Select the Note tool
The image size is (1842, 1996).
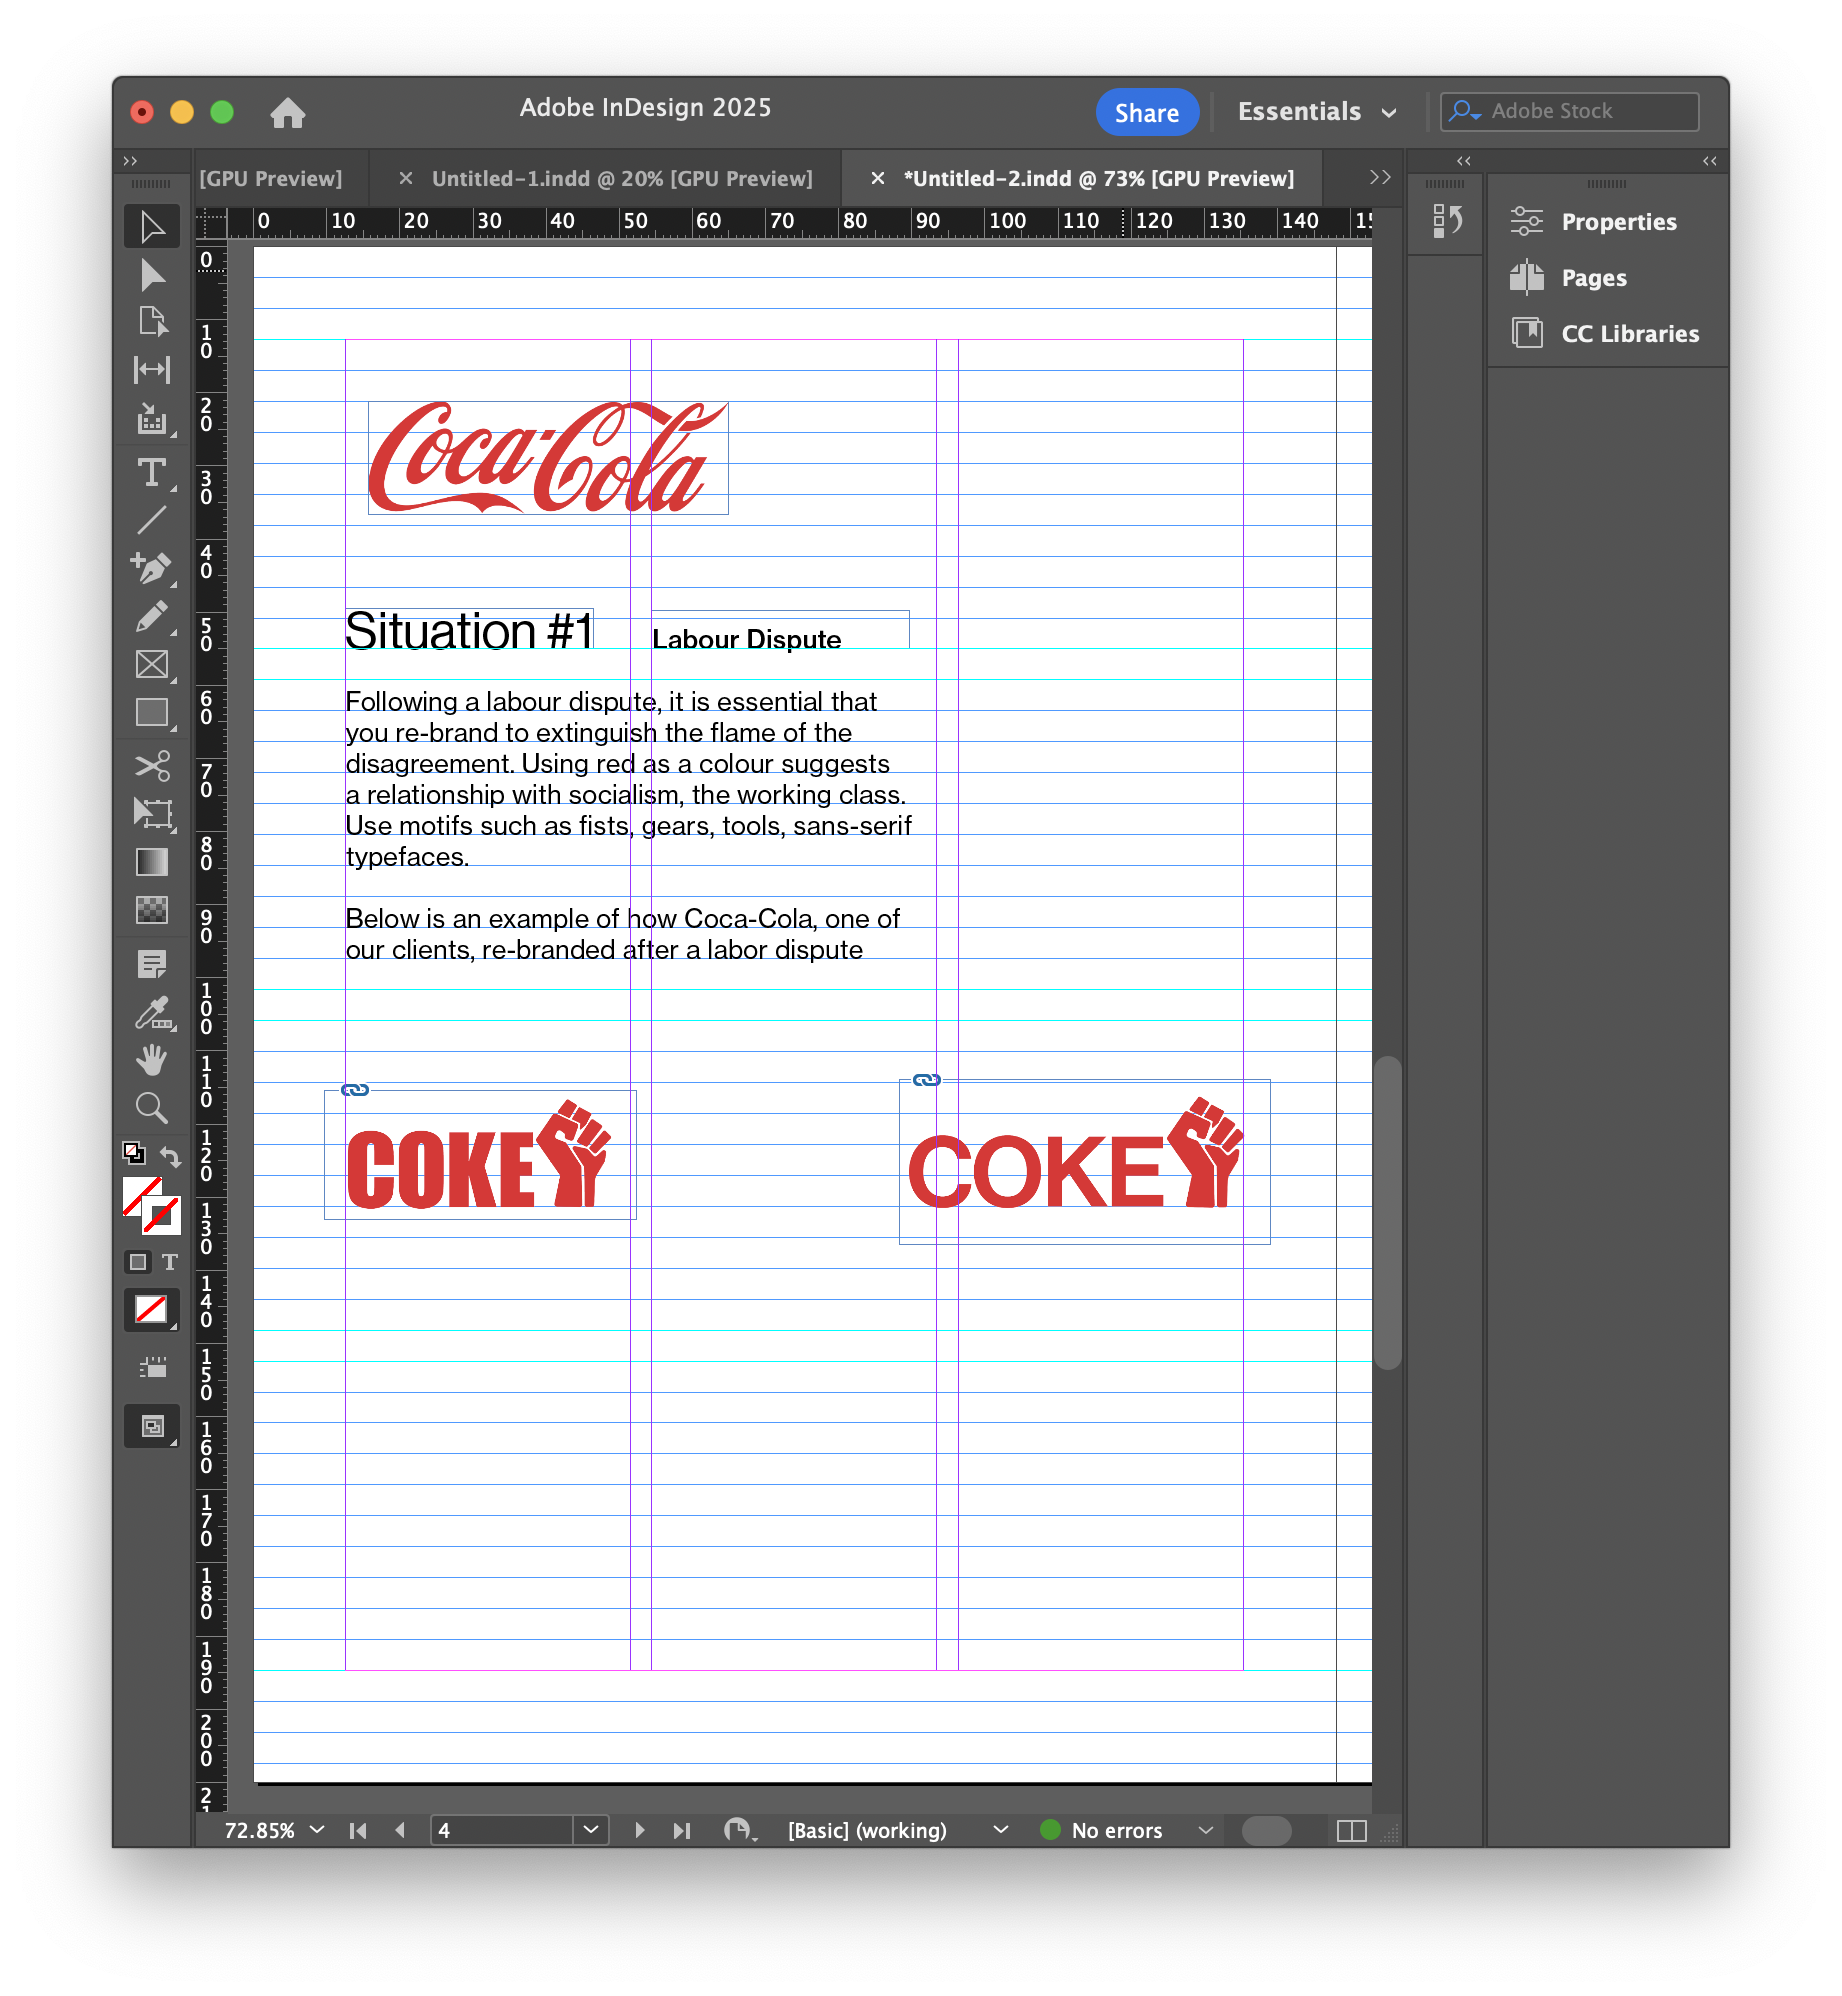(x=152, y=964)
